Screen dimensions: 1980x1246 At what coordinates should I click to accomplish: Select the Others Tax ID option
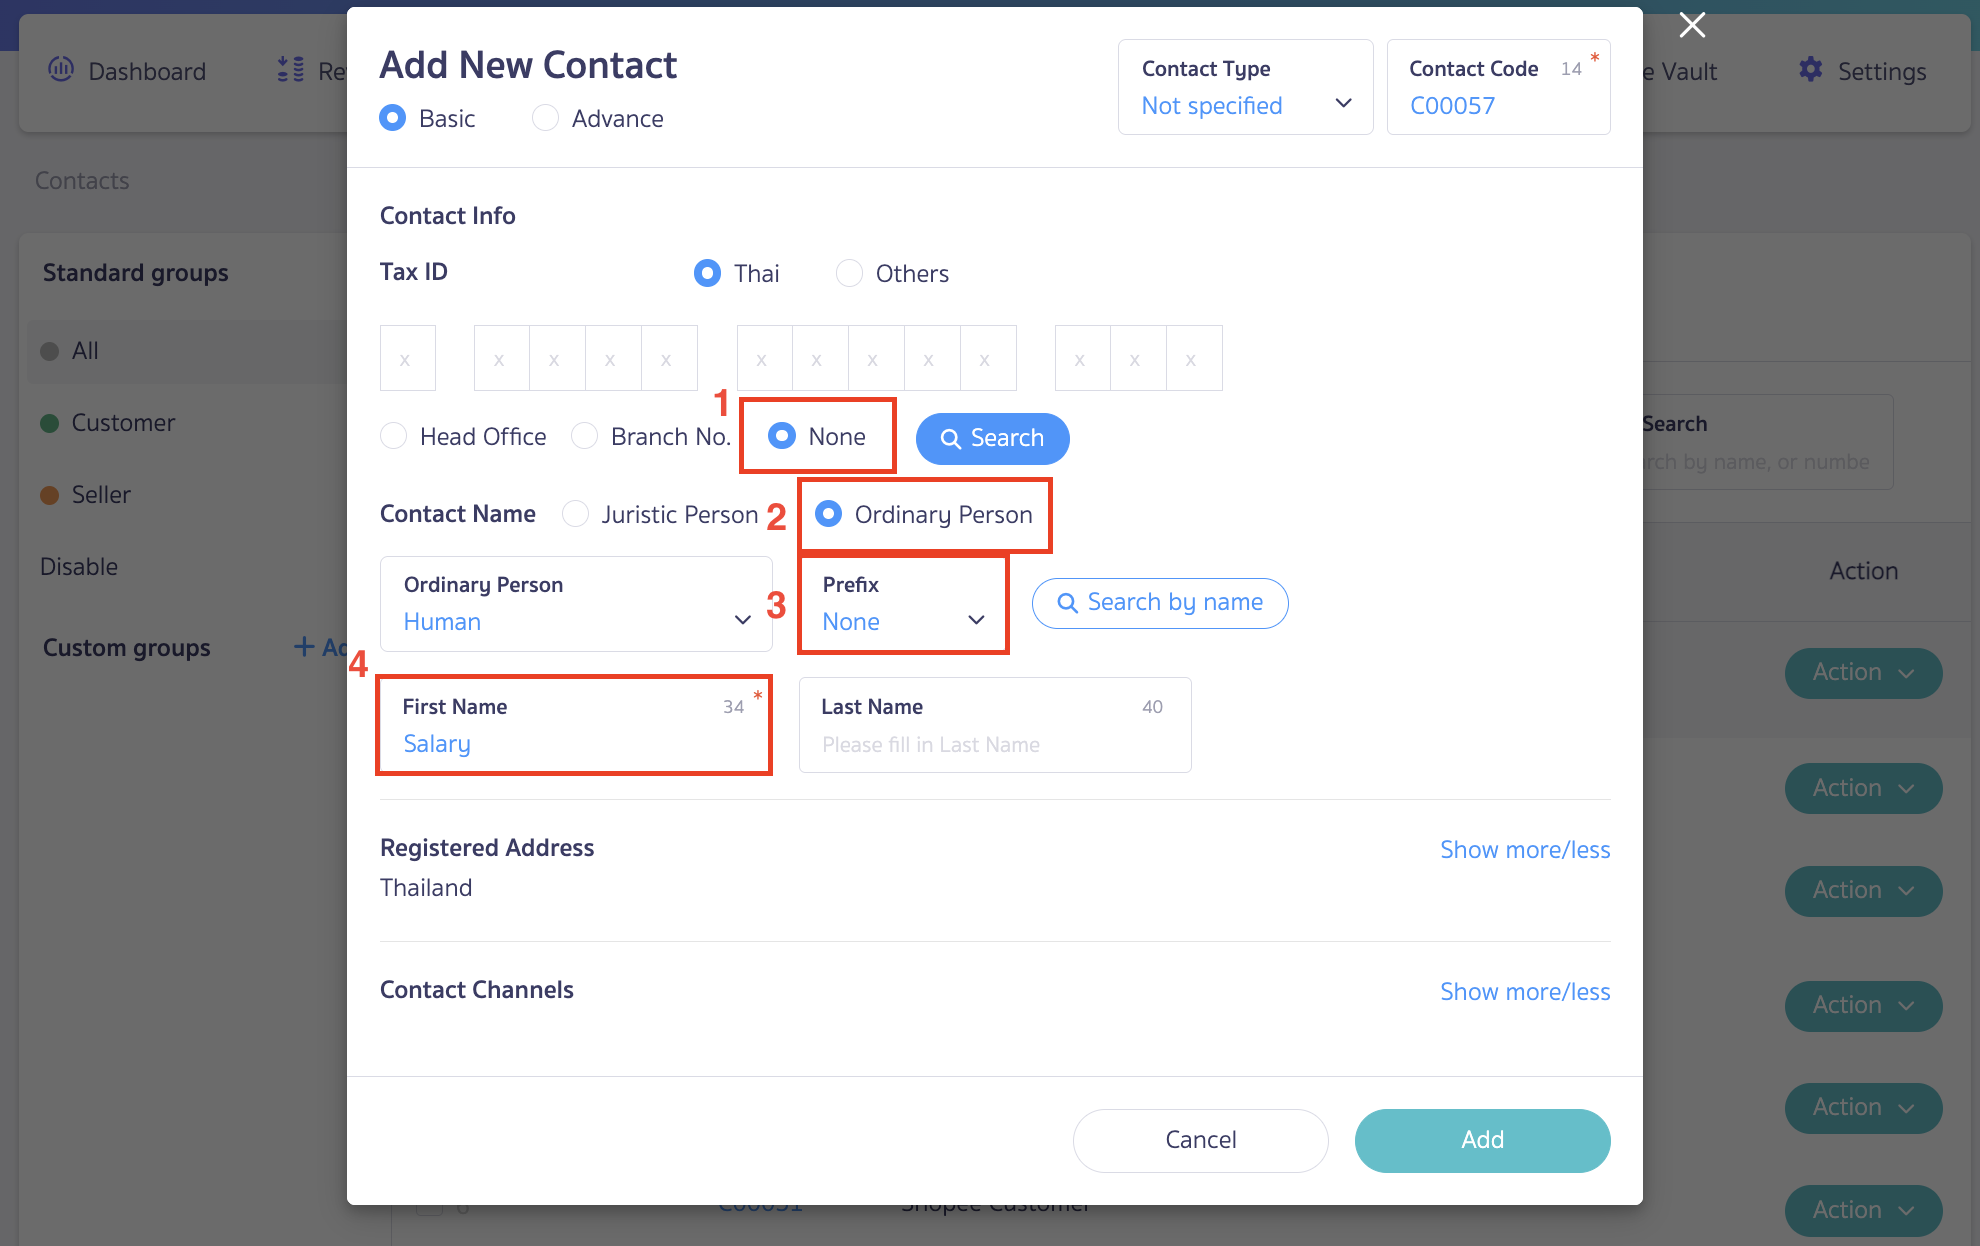click(849, 272)
